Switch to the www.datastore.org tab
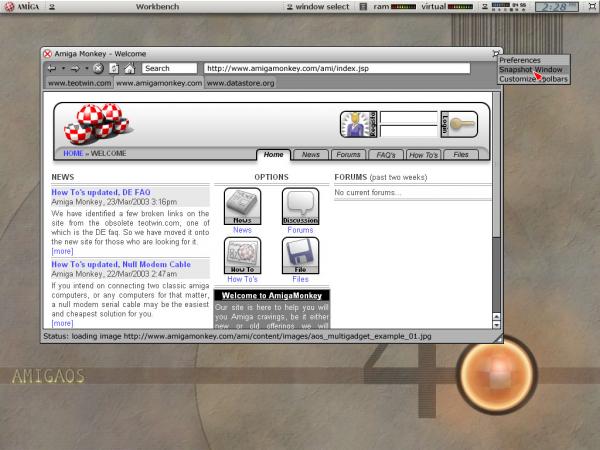This screenshot has width=600, height=450. (240, 83)
